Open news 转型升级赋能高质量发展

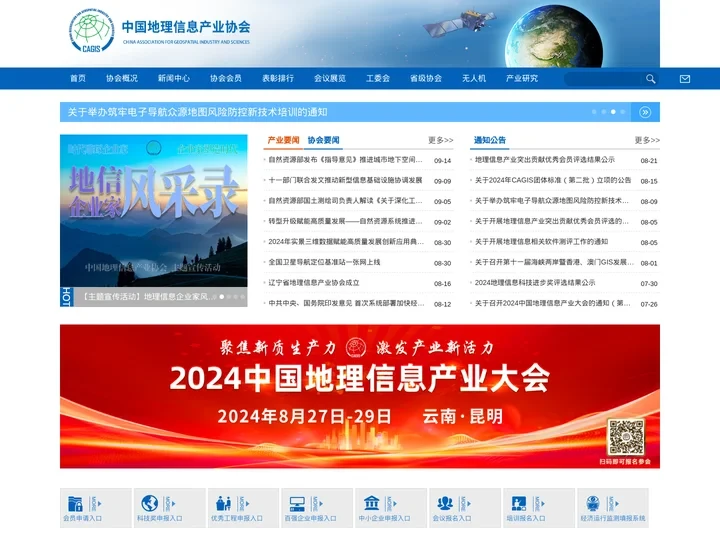(345, 221)
